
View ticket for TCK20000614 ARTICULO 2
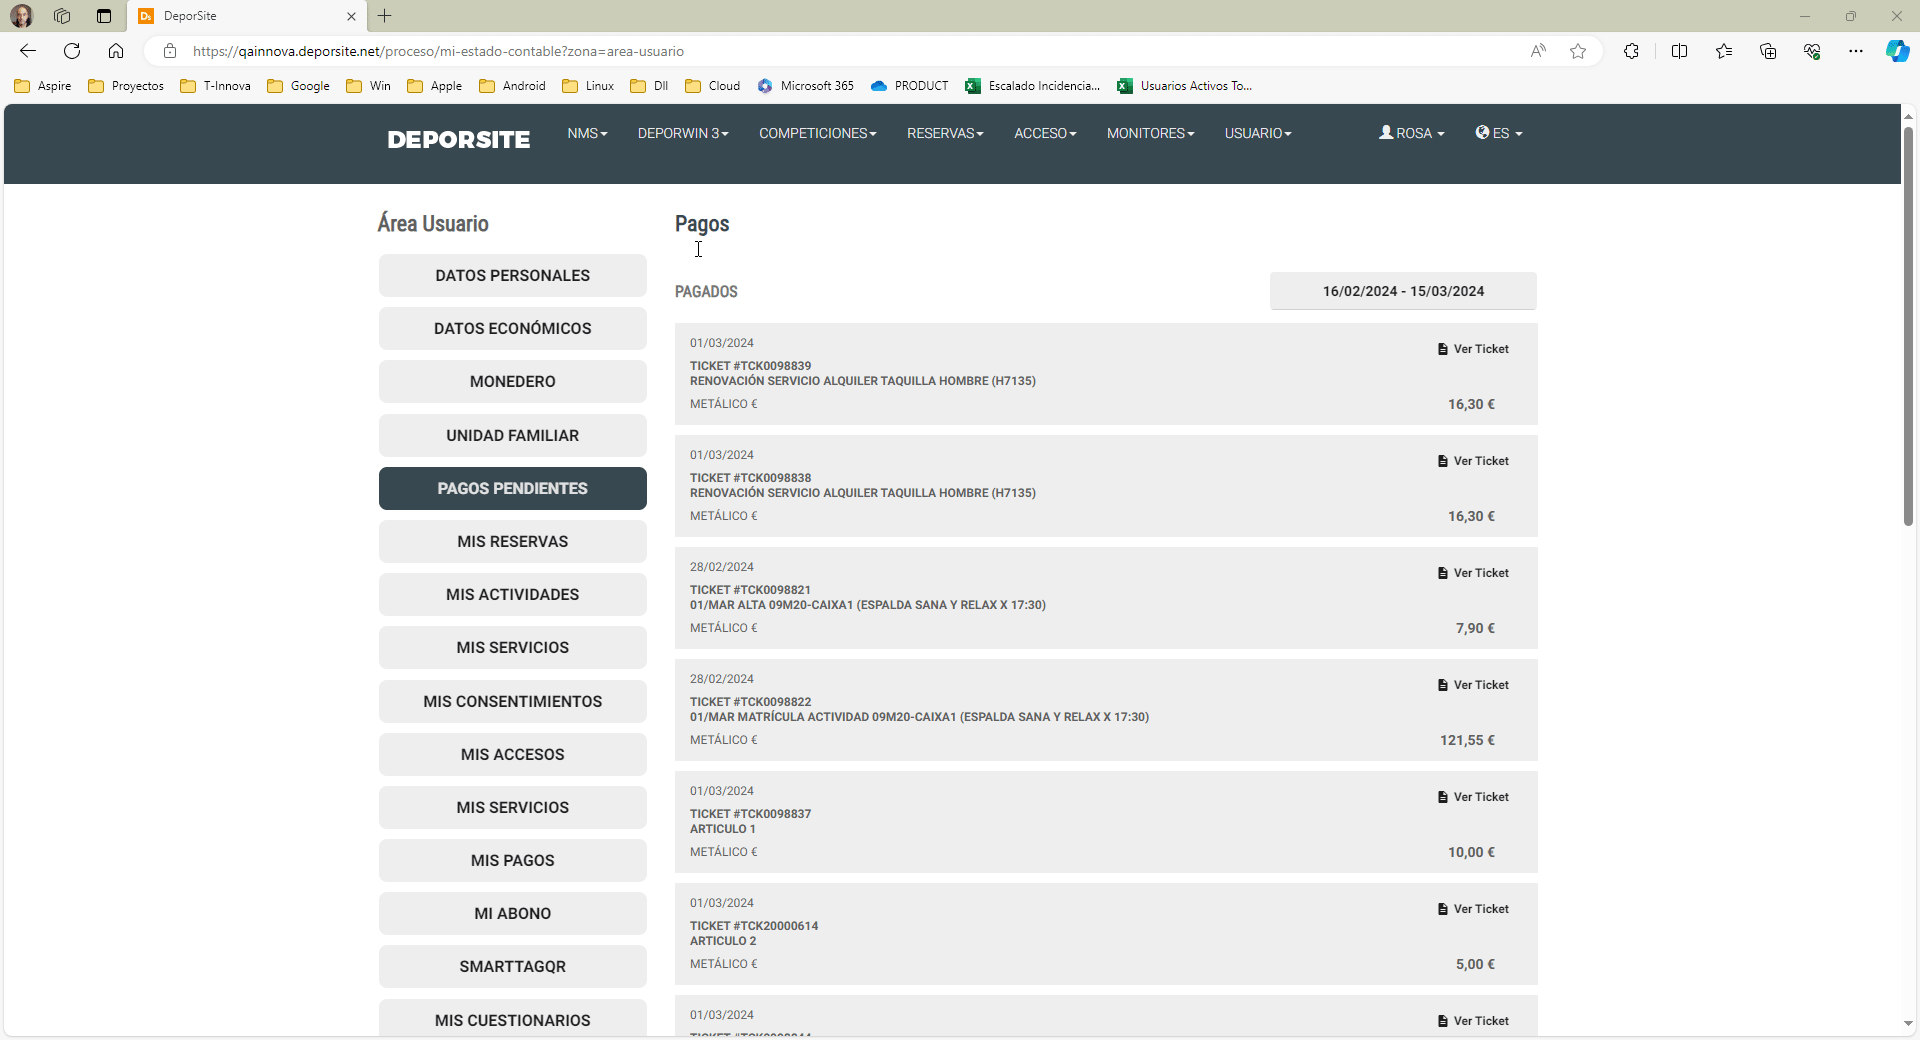[x=1472, y=909]
